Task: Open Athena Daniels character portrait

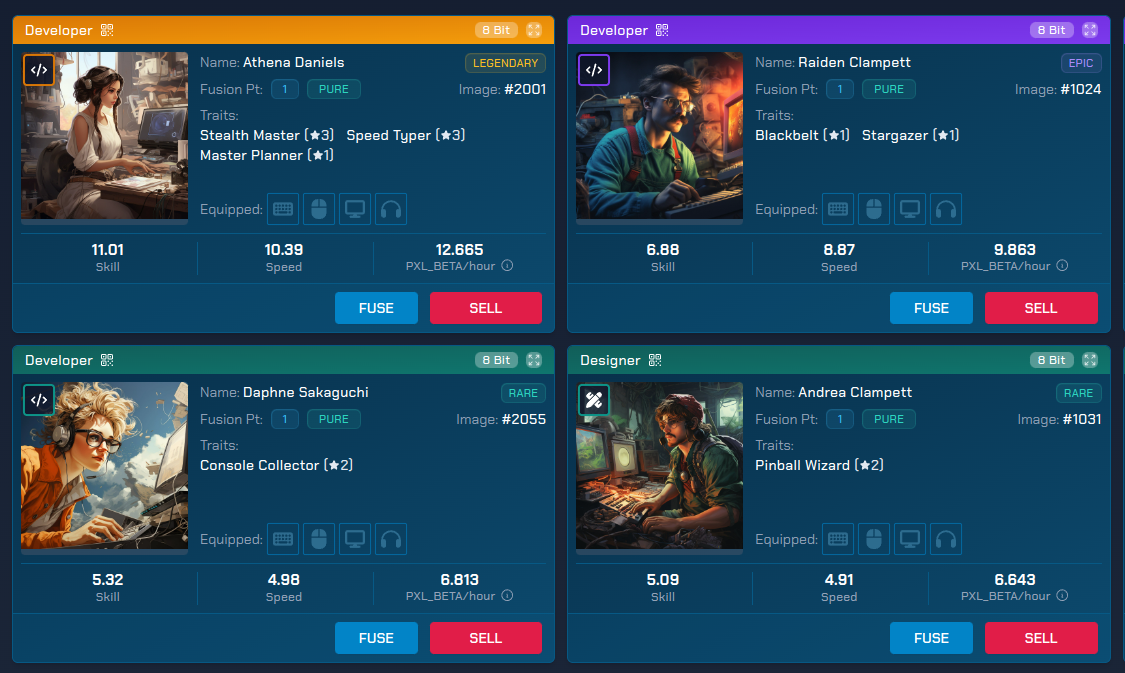Action: point(105,137)
